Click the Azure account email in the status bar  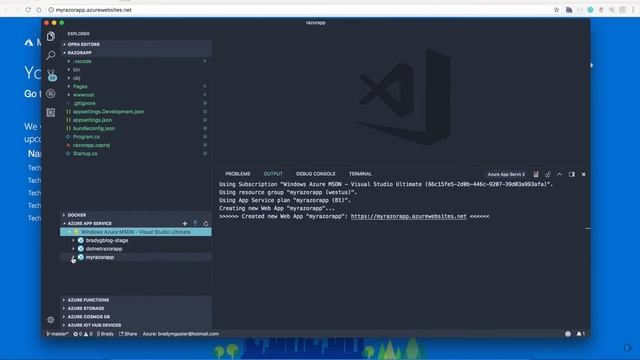(181, 334)
